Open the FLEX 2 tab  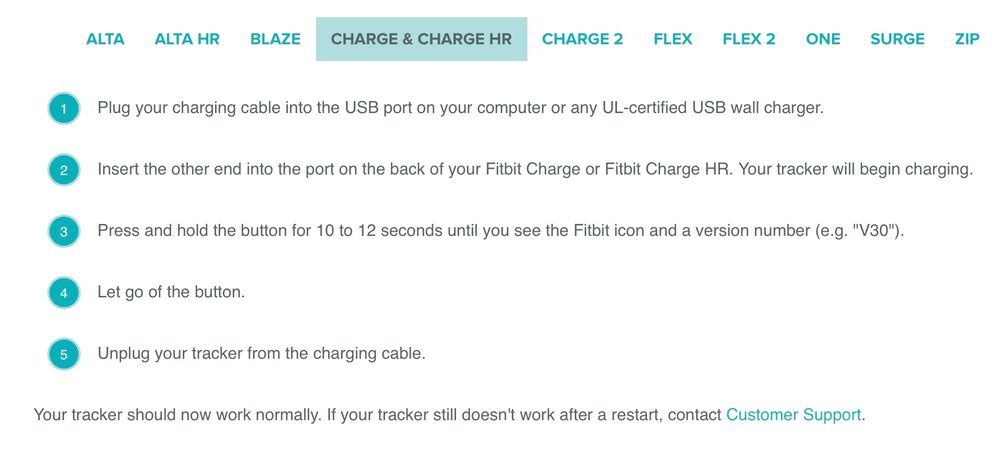coord(749,39)
